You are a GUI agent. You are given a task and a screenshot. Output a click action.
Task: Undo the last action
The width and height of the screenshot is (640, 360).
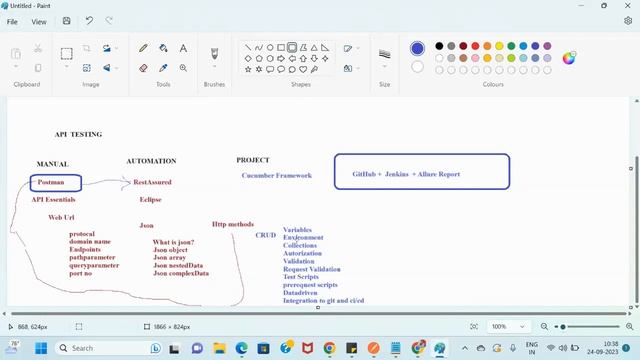89,21
